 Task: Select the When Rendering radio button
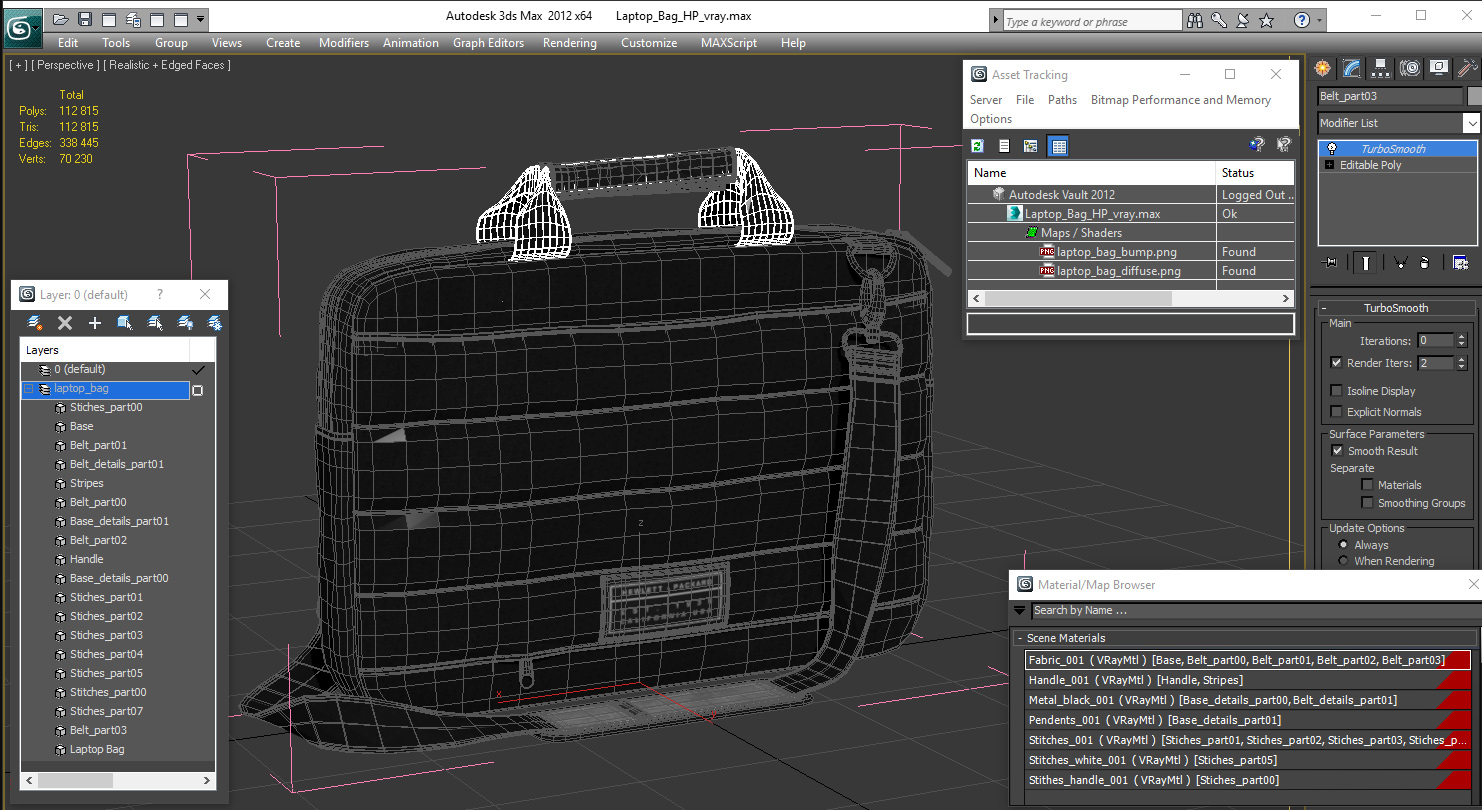point(1343,561)
